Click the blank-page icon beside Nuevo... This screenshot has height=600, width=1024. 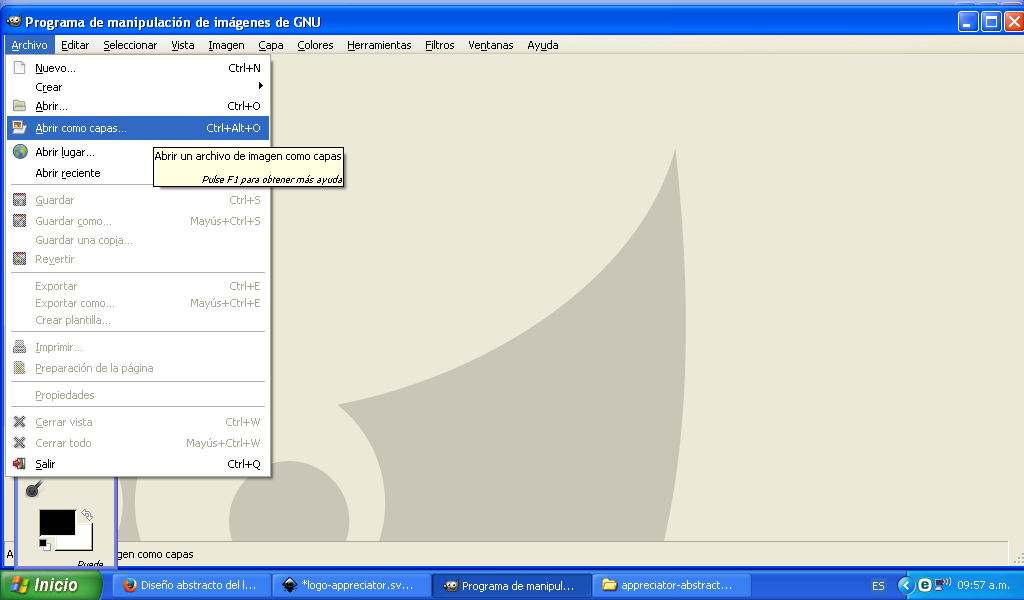click(20, 68)
